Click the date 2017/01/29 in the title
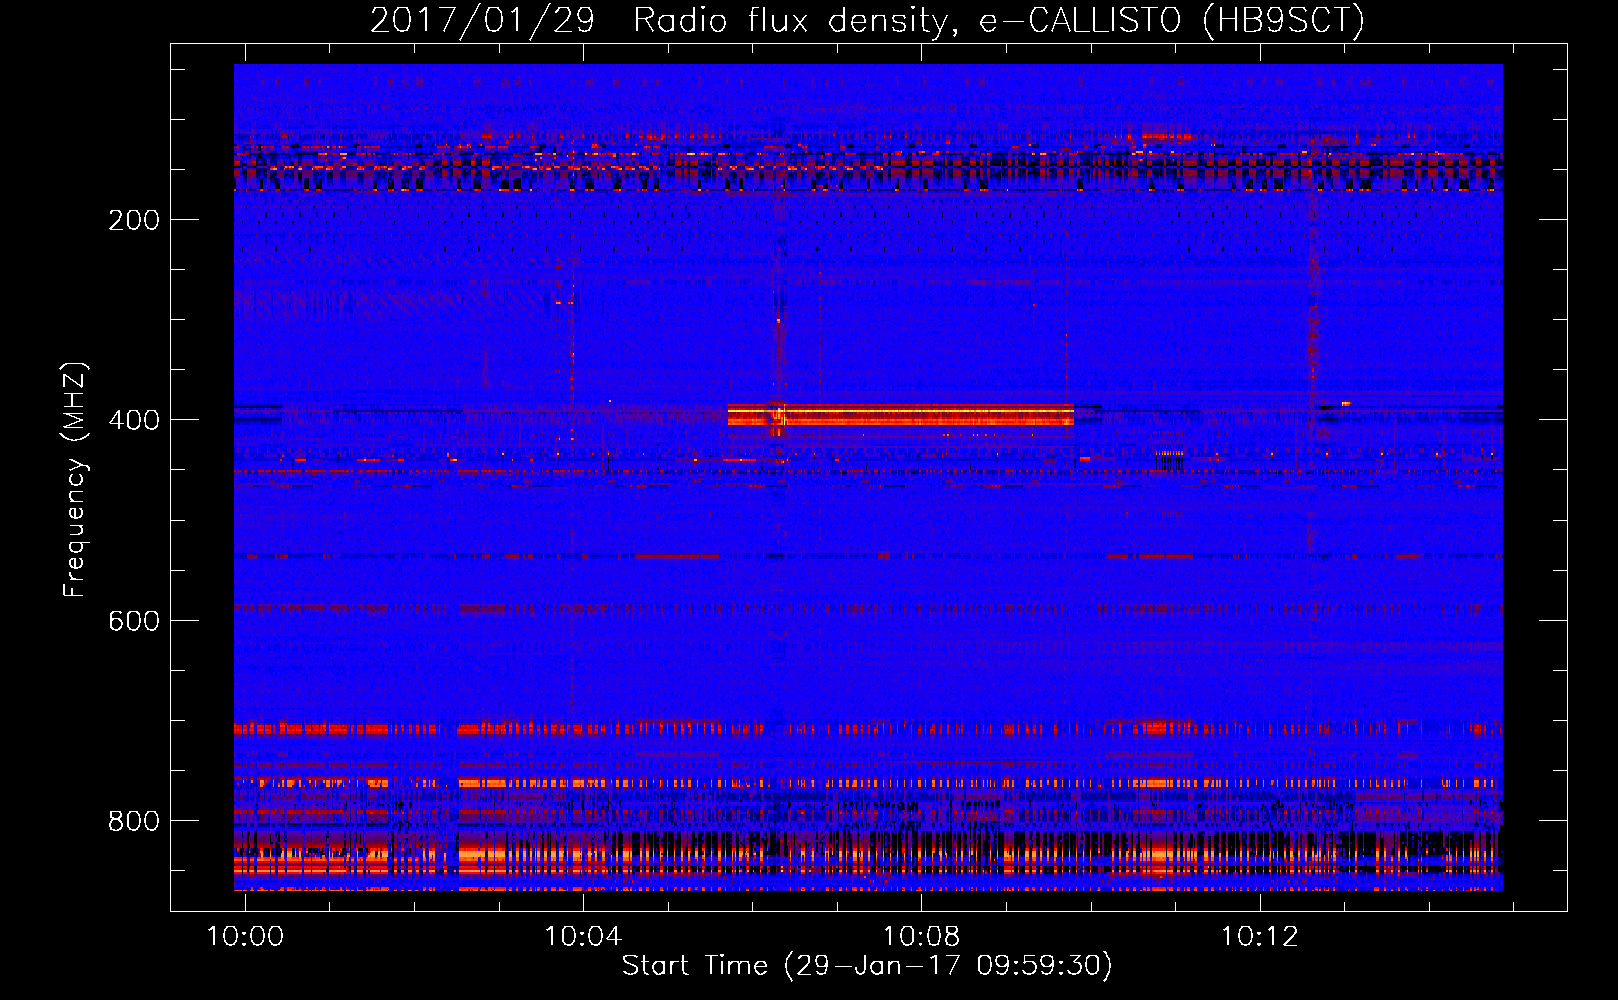Screen dimensions: 1618x1000 coord(482,20)
